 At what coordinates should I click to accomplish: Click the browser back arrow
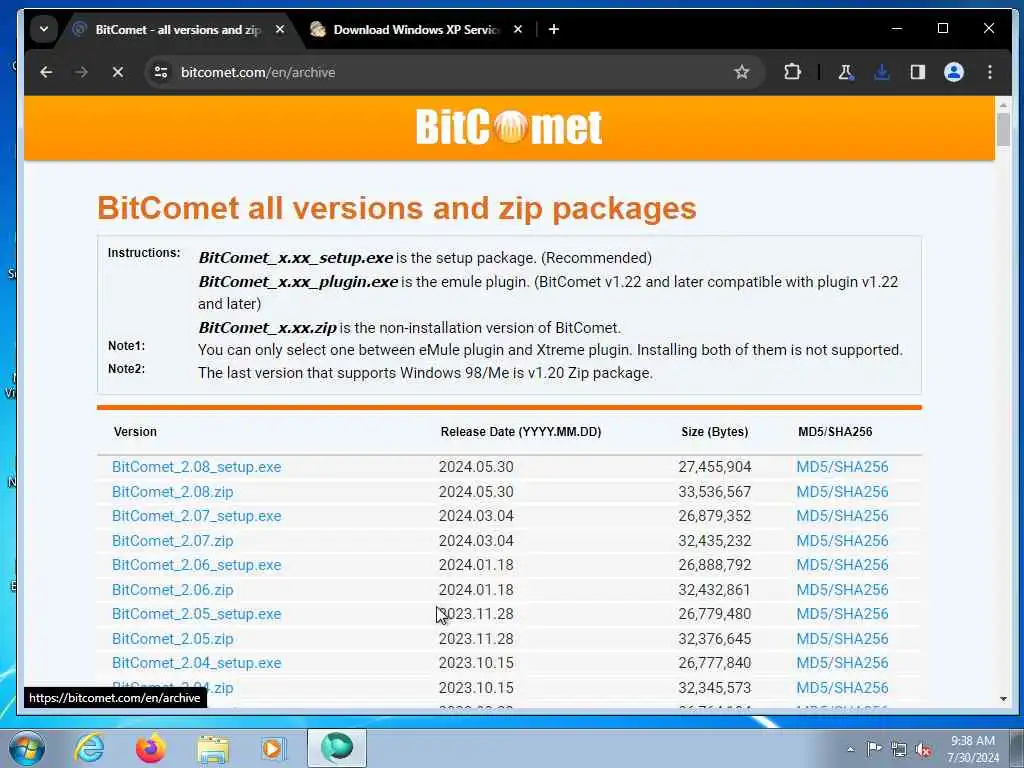point(46,72)
